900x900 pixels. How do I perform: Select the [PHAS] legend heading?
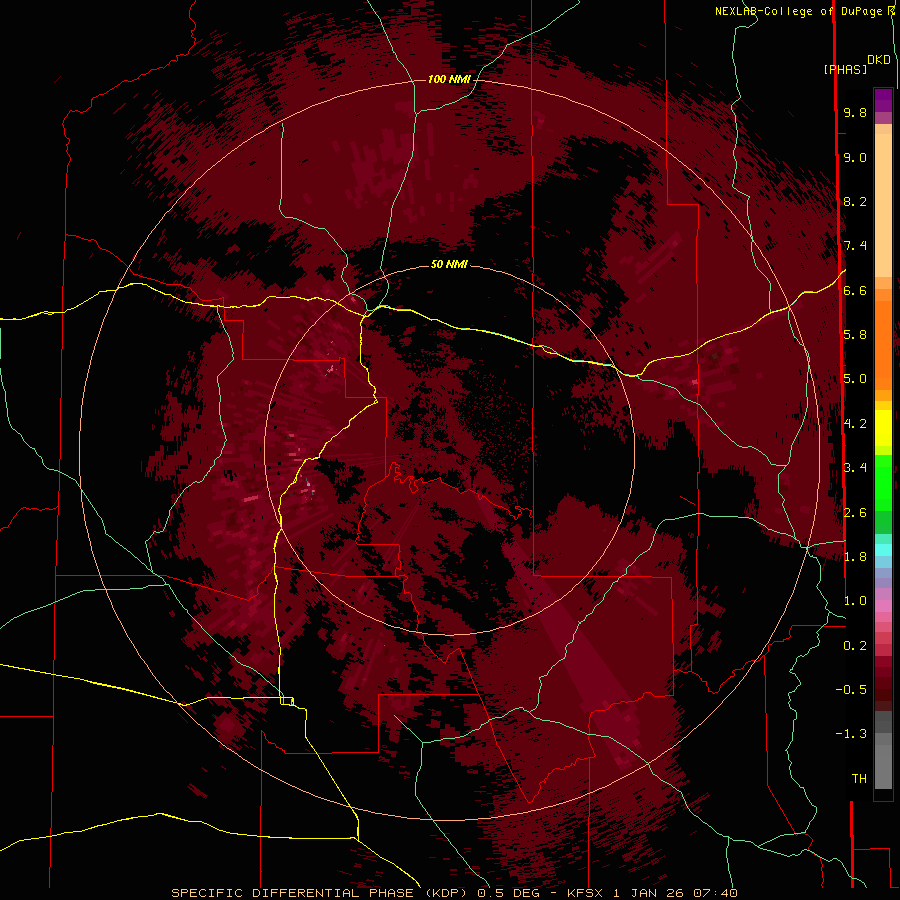845,69
